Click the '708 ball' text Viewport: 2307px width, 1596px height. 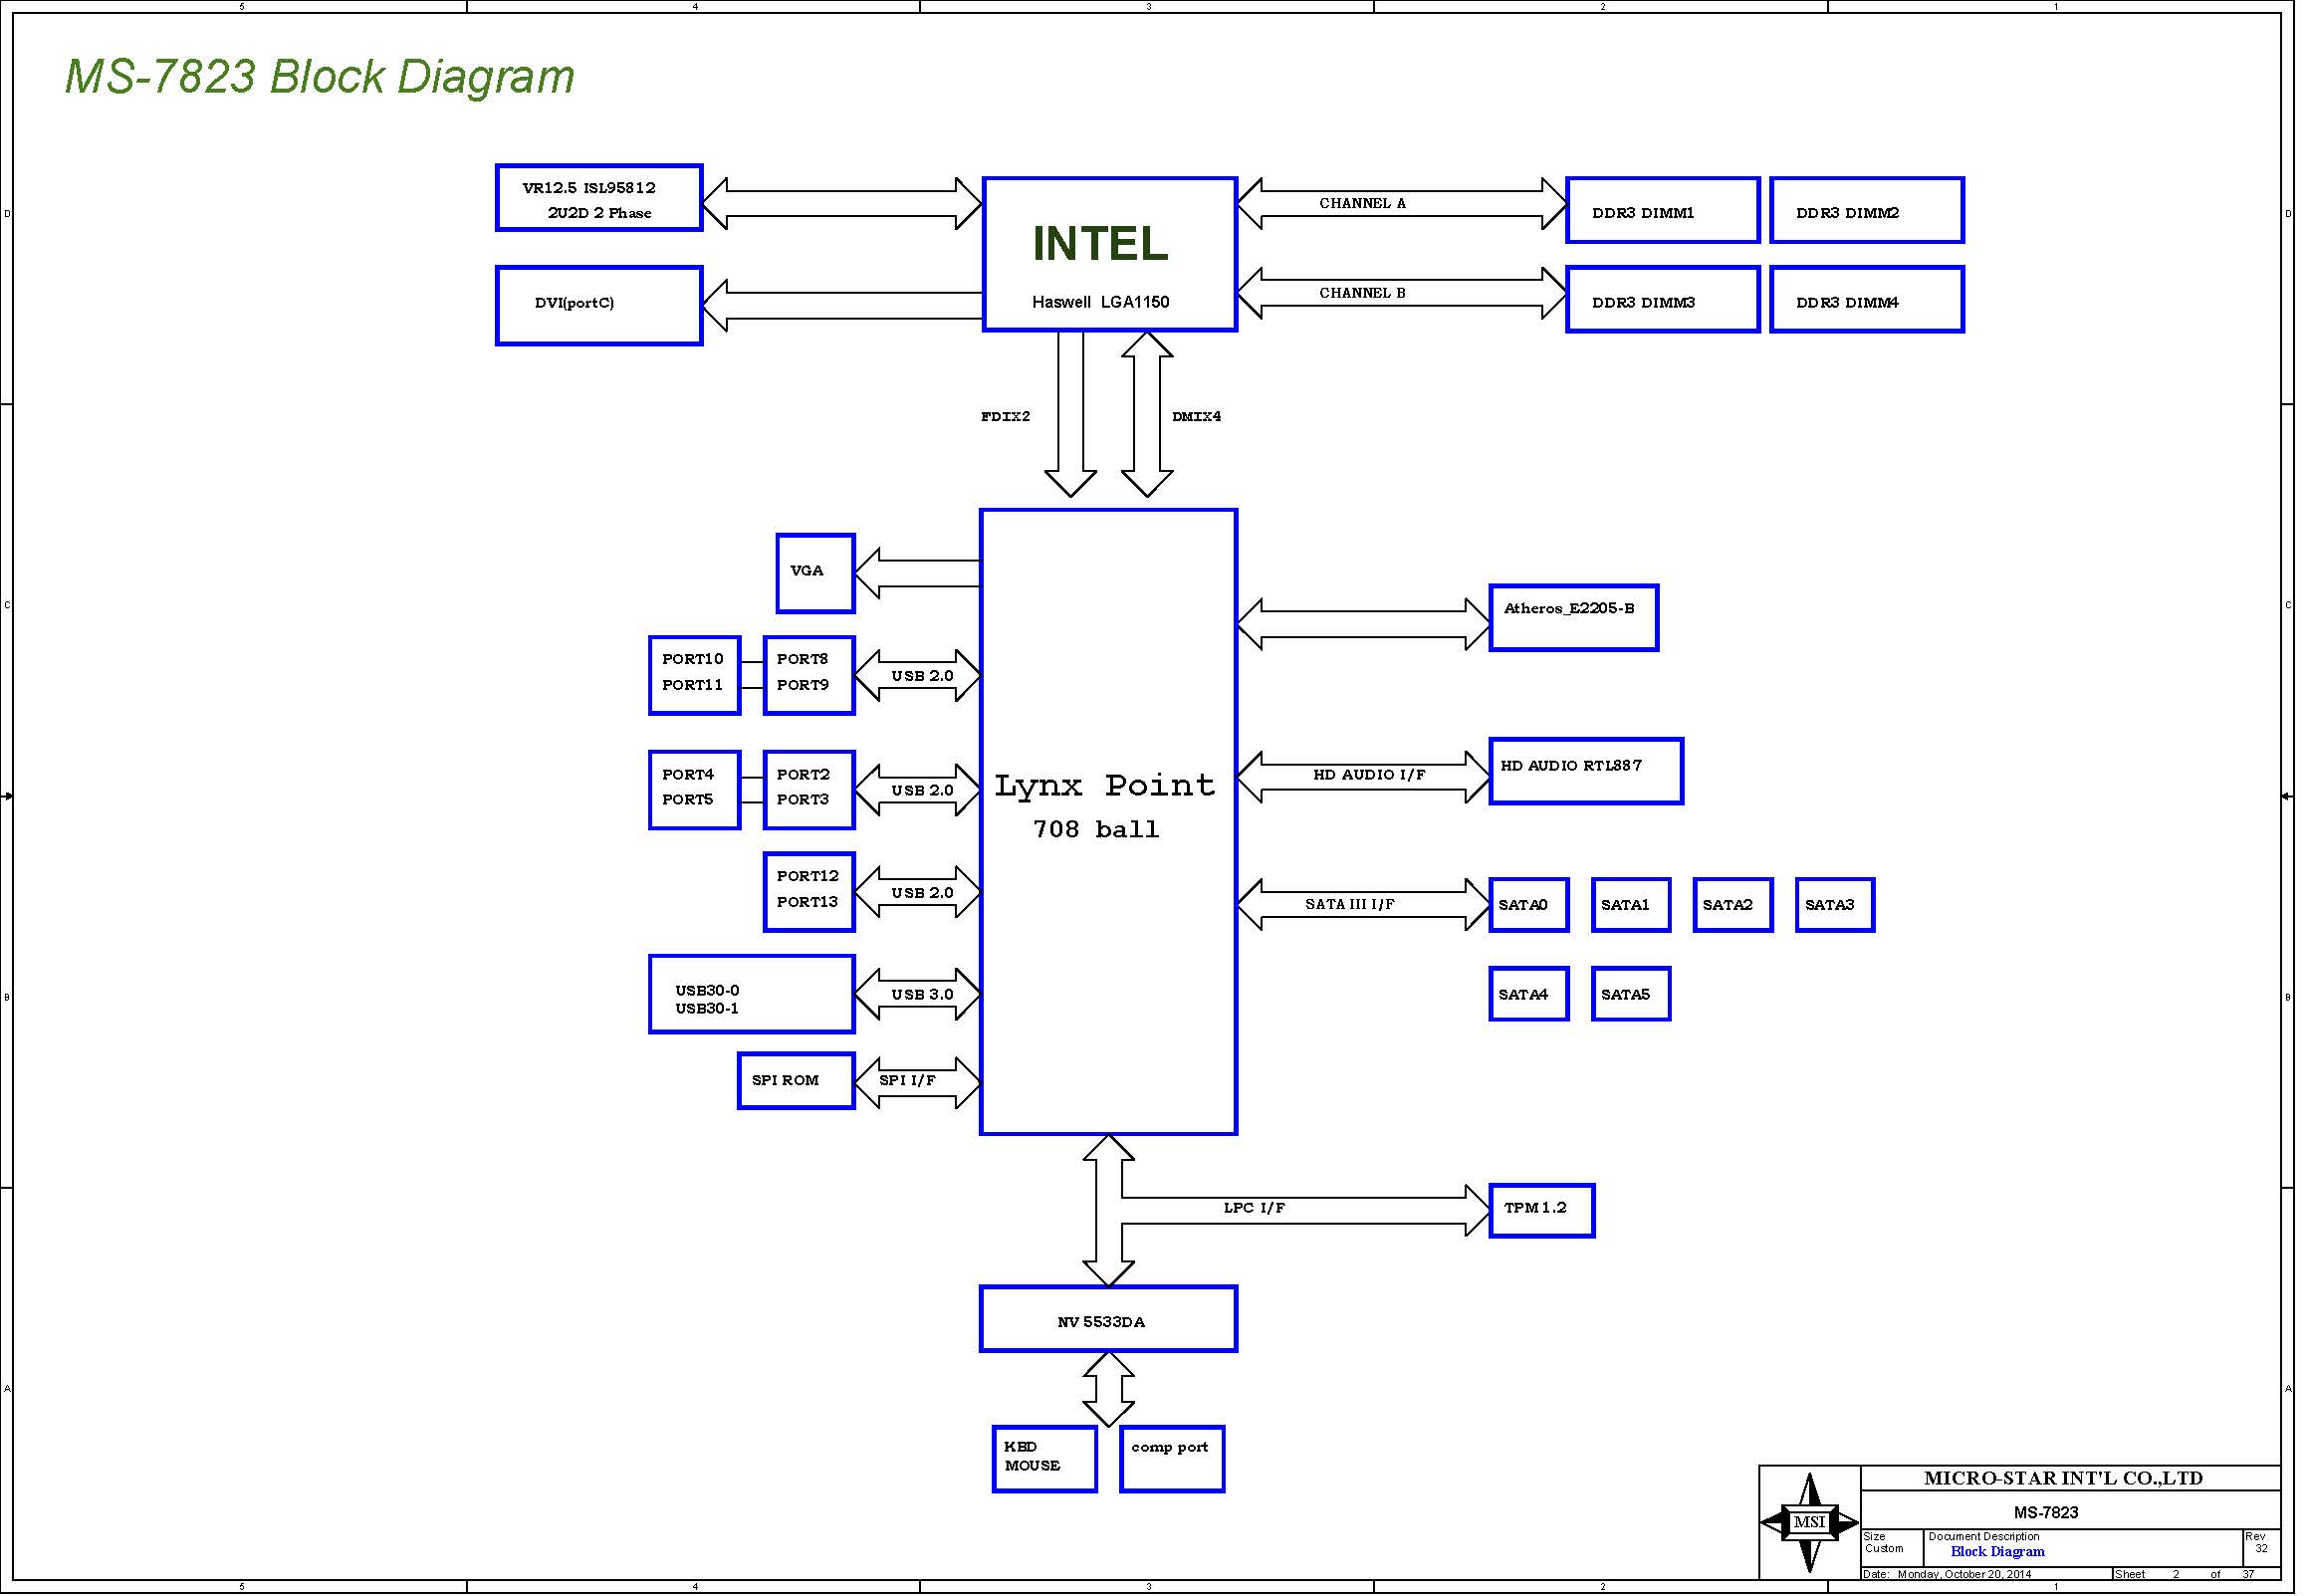click(1096, 829)
